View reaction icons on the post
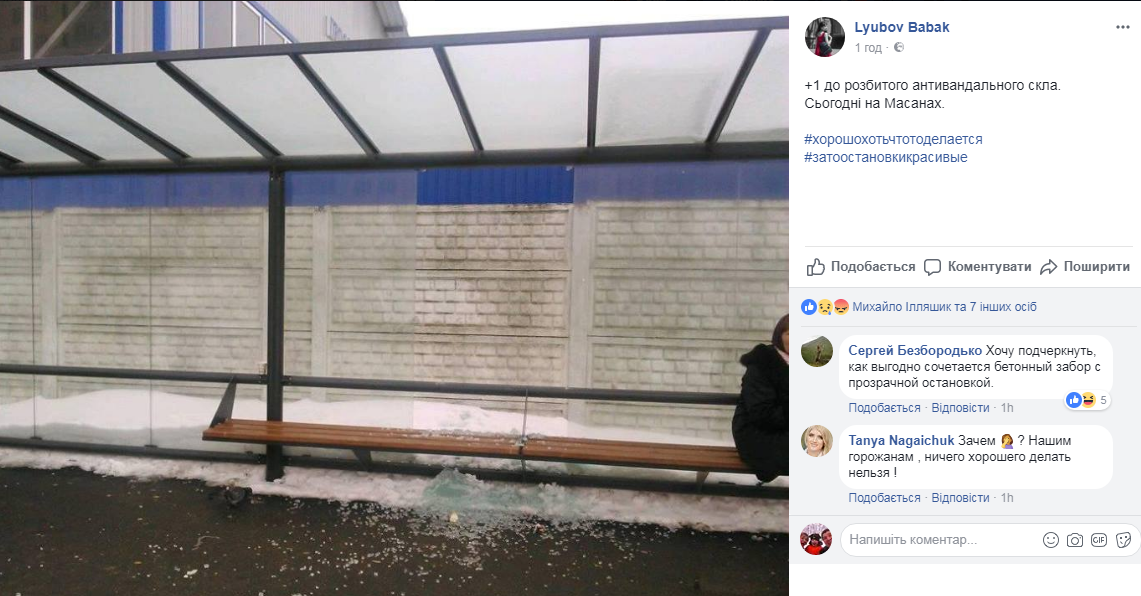 (x=825, y=307)
